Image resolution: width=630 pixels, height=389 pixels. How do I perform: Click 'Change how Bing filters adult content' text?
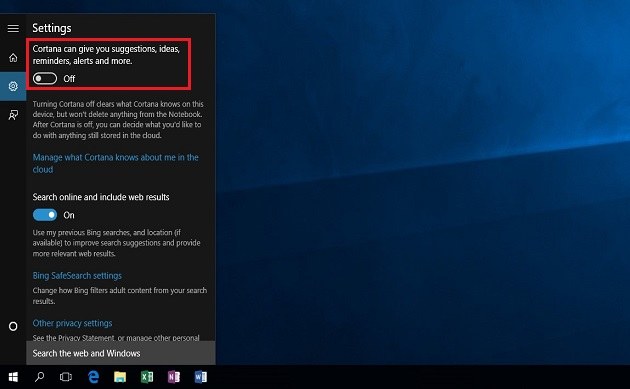coord(120,295)
